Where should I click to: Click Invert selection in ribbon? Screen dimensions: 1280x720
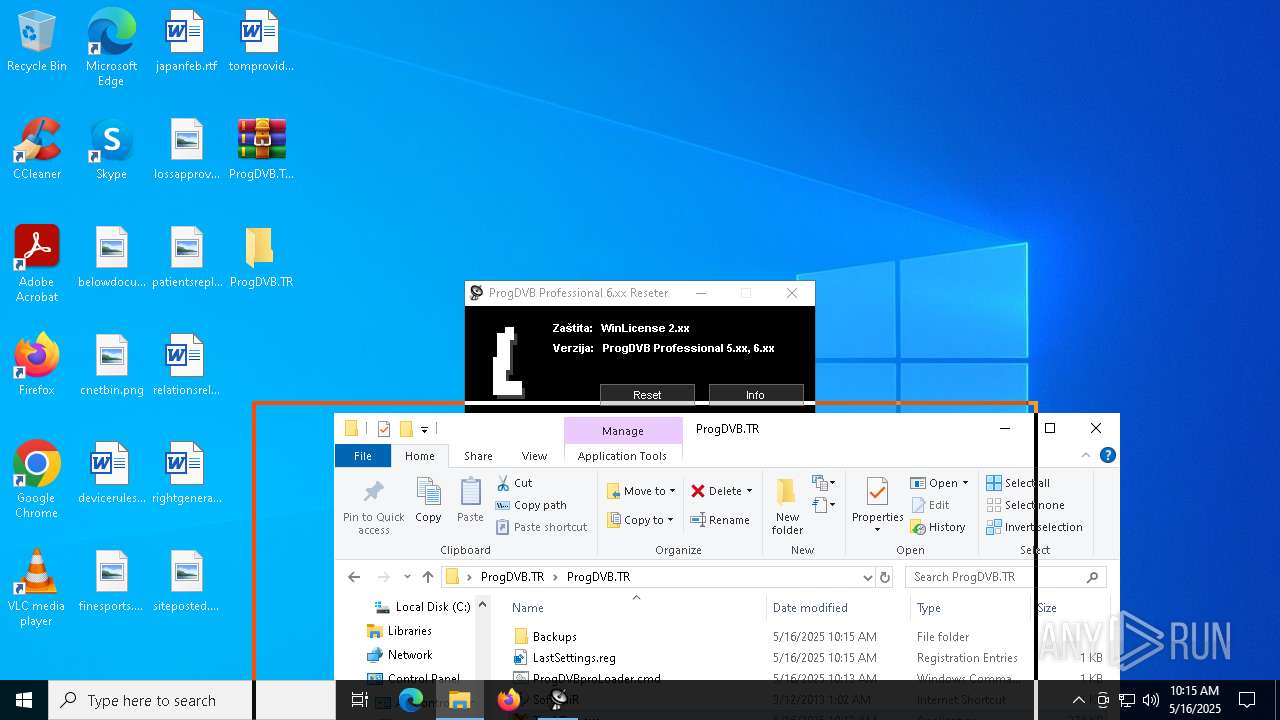(1034, 527)
